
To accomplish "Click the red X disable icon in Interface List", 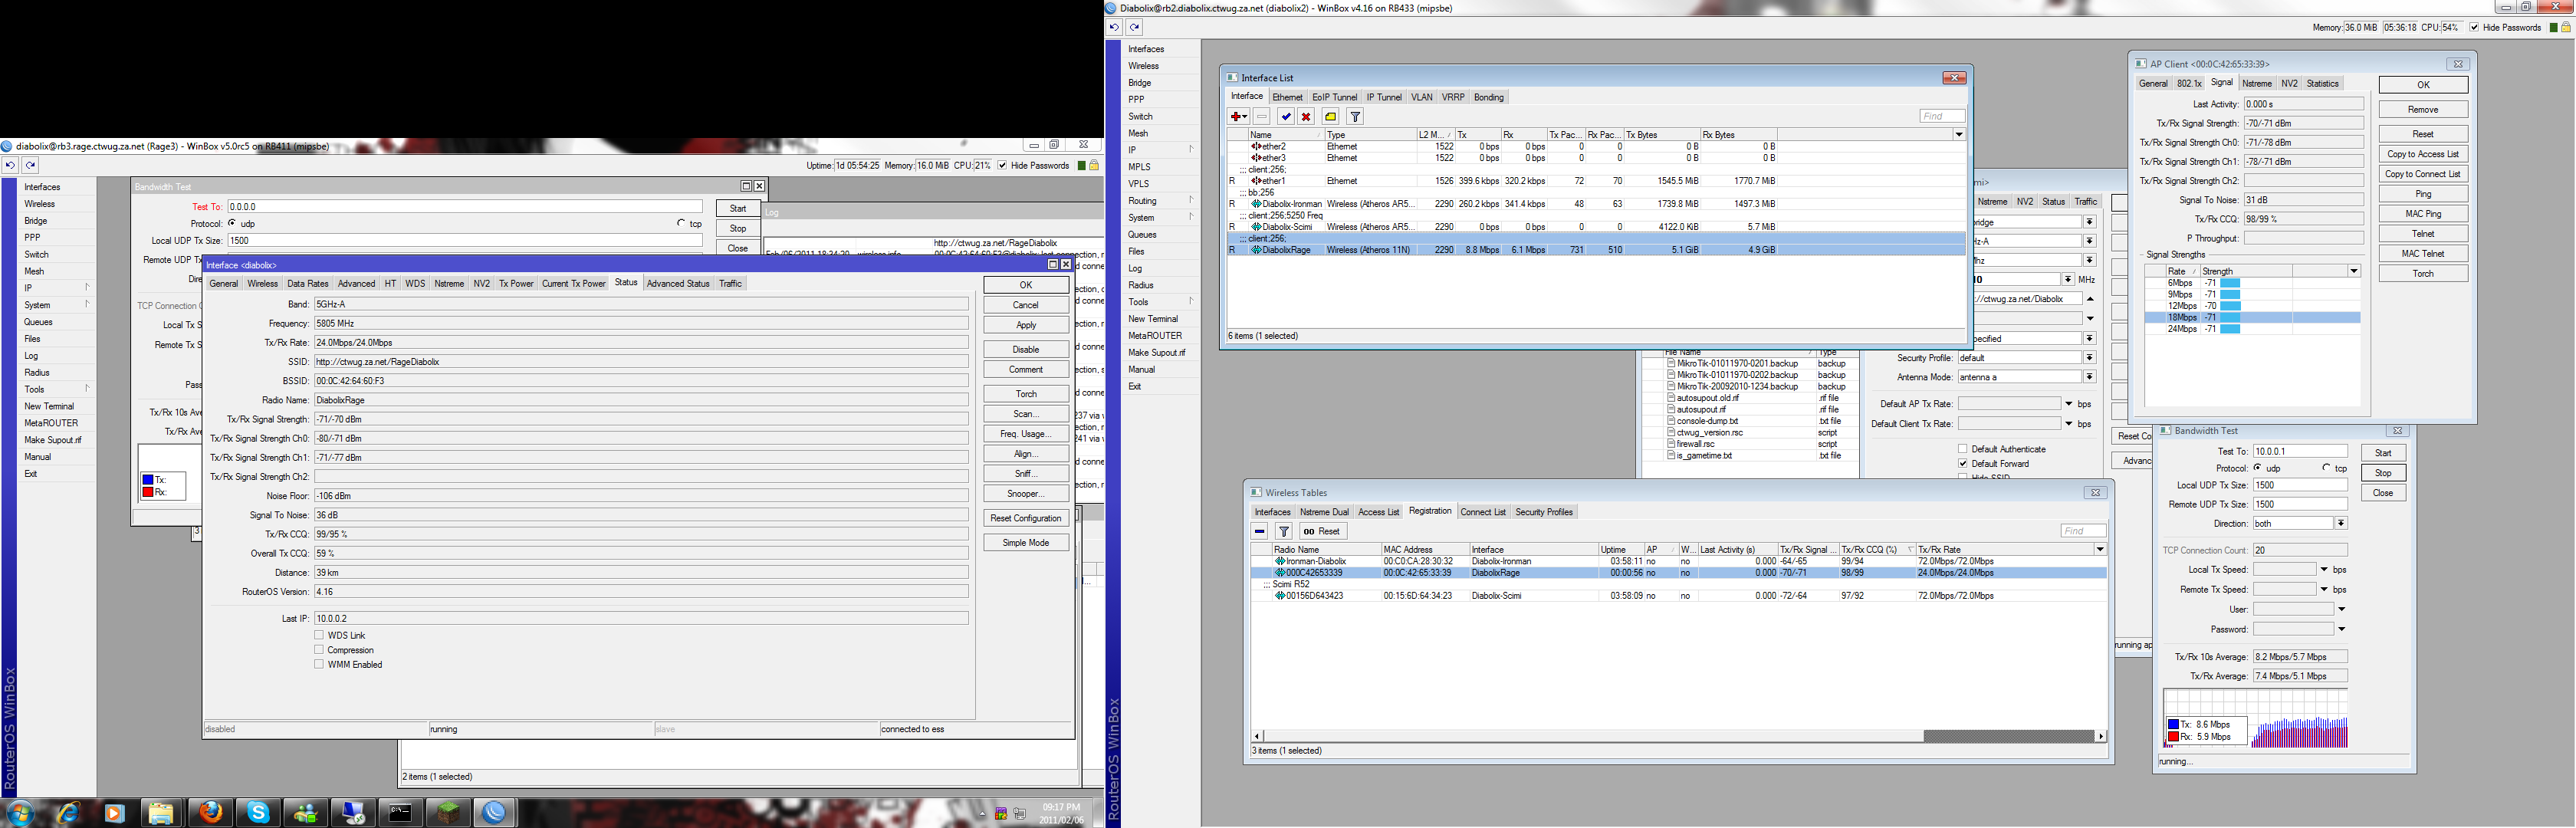I will (x=1306, y=117).
